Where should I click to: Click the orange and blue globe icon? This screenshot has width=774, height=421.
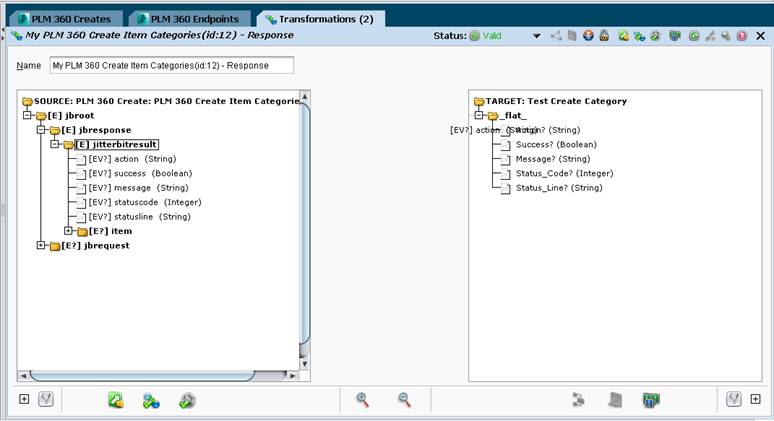(x=588, y=36)
